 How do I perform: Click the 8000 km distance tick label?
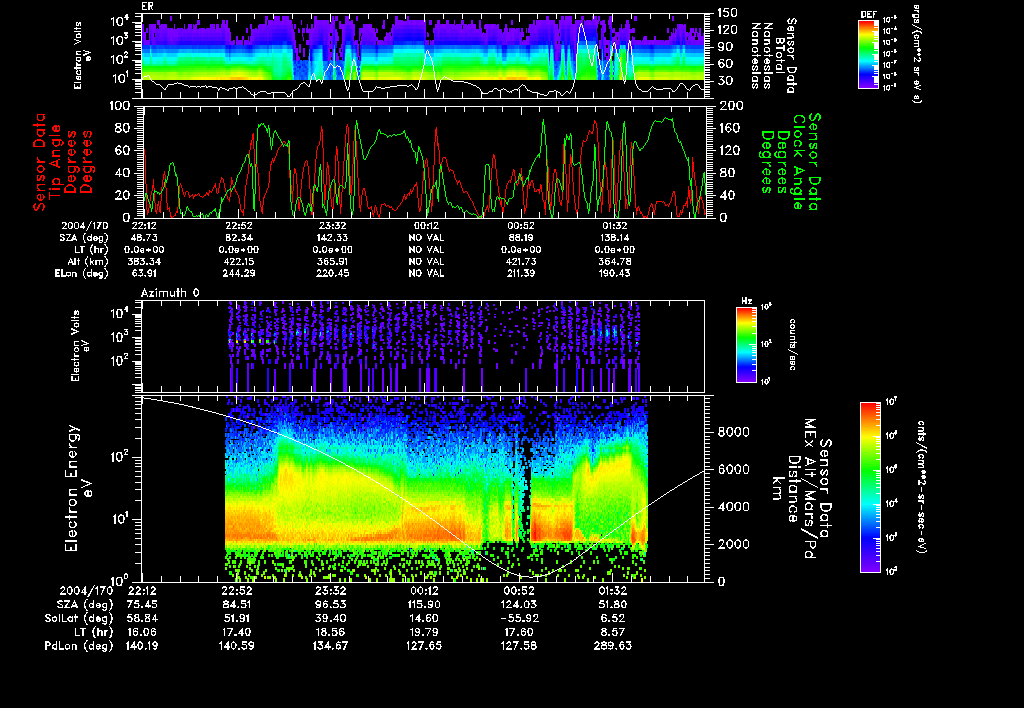click(x=733, y=432)
